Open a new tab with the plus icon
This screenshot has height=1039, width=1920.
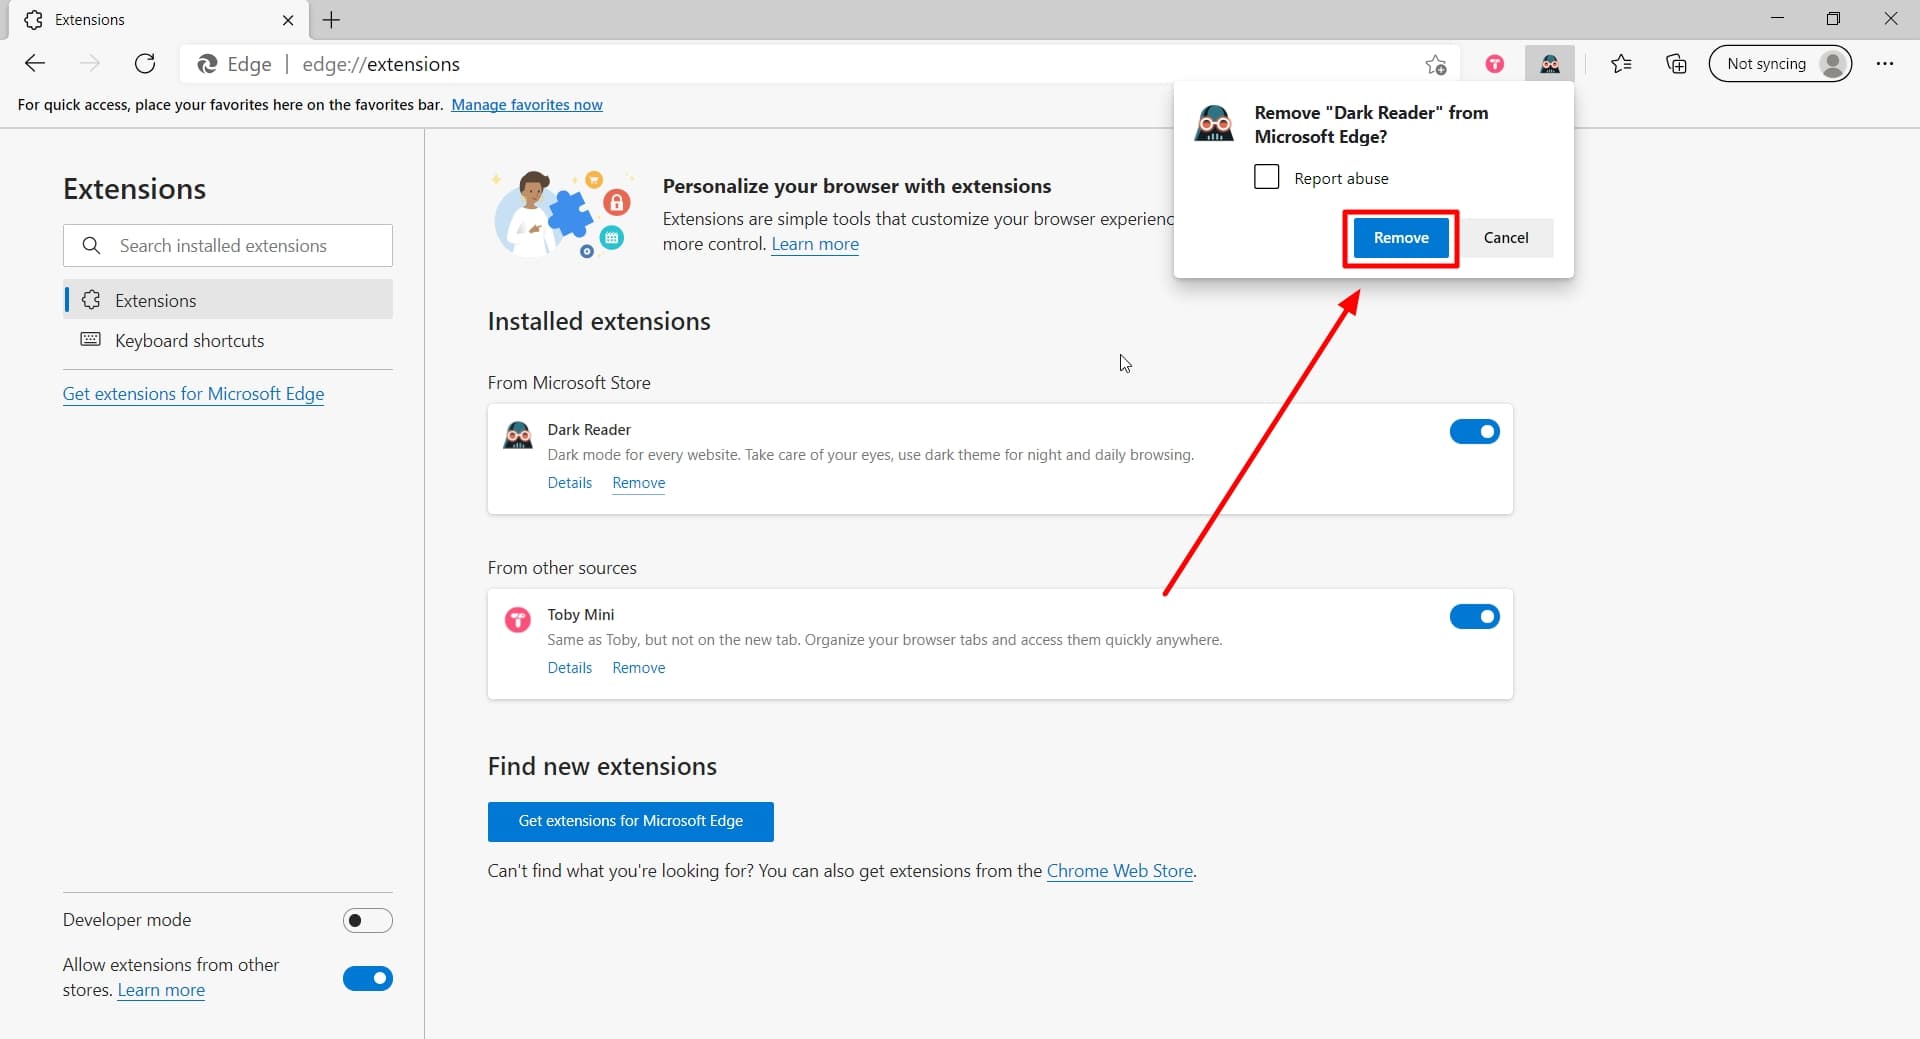331,20
